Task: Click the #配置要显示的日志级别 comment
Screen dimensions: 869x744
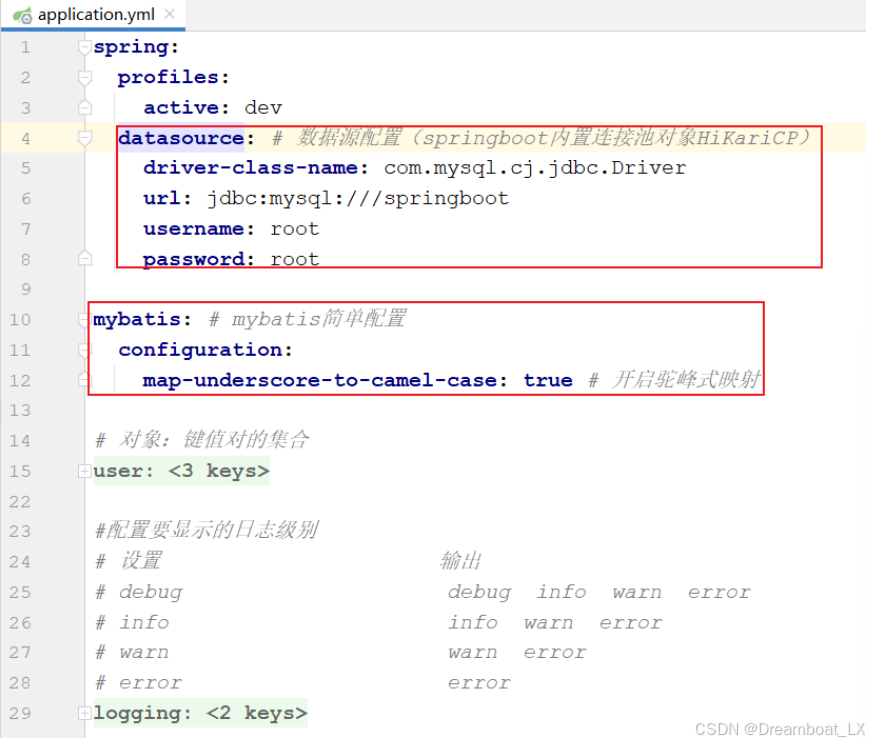Action: 207,531
